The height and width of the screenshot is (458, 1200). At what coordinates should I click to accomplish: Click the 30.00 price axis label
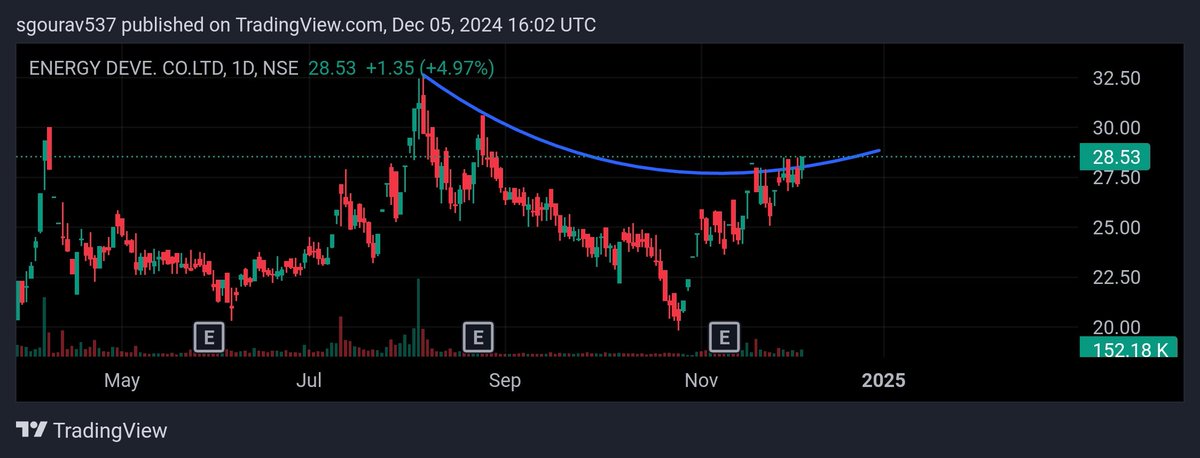1117,128
